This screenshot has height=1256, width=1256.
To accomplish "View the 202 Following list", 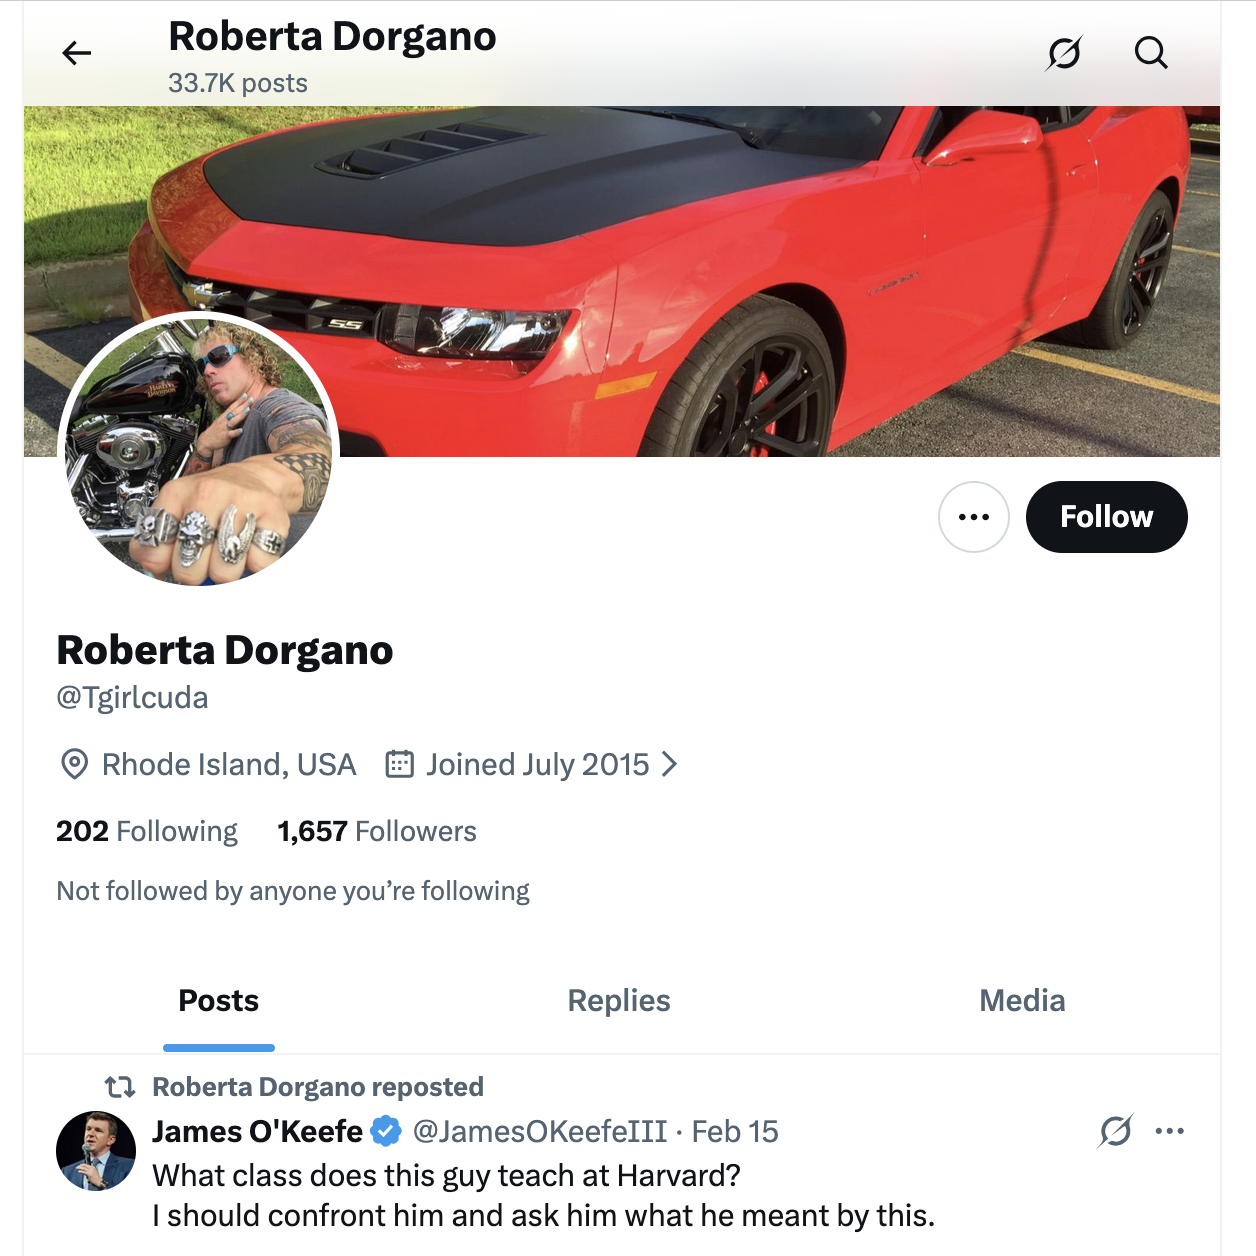I will point(147,832).
